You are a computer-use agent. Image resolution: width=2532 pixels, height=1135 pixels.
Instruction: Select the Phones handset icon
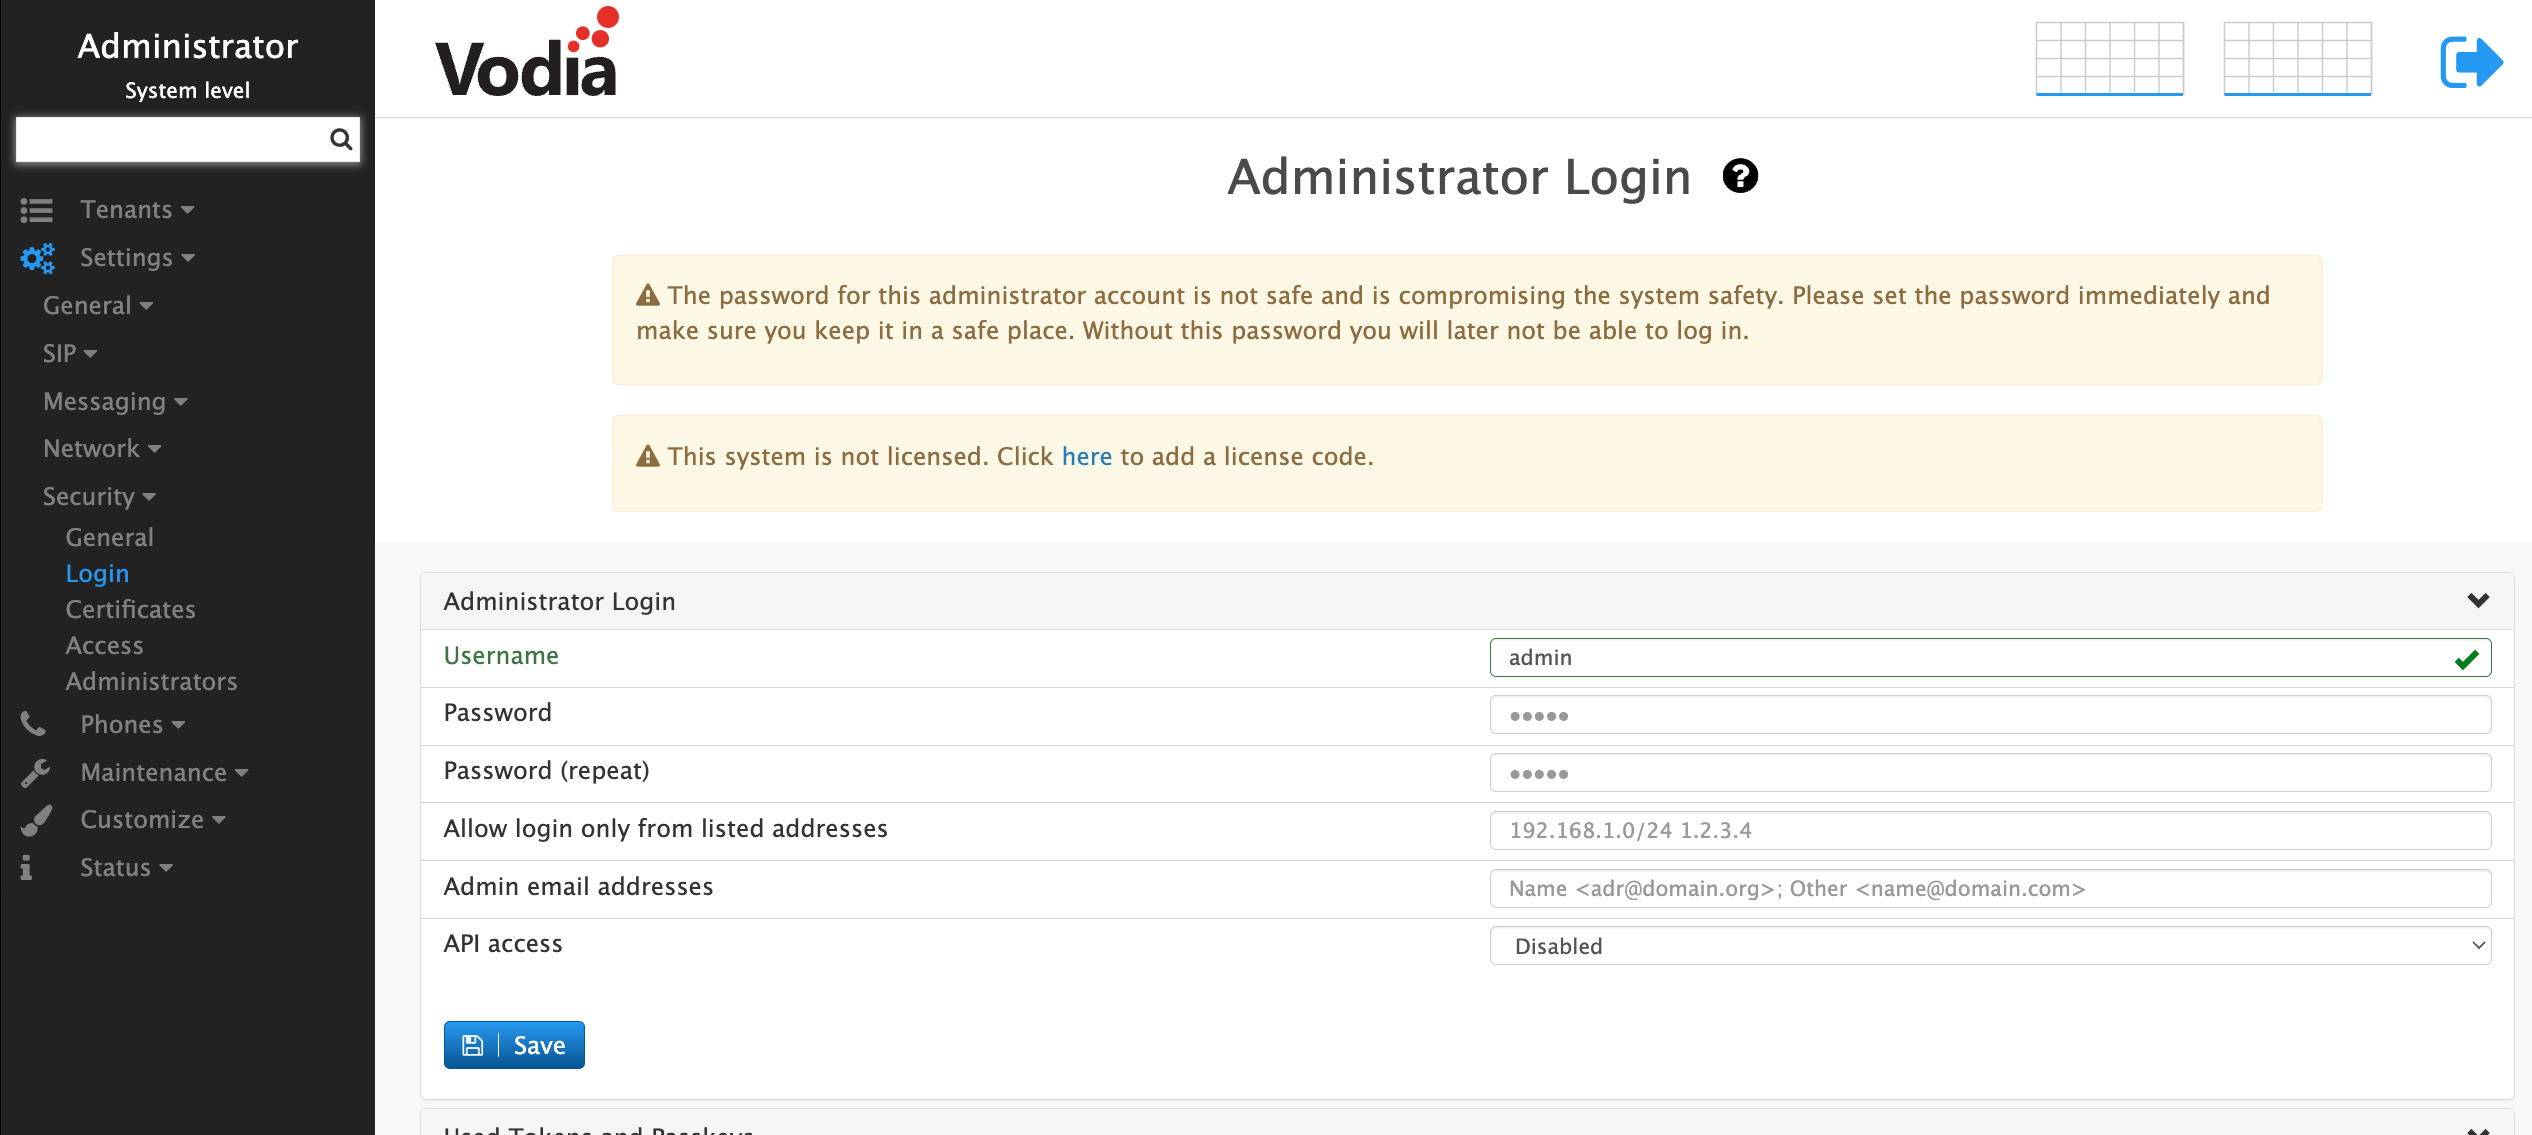[x=33, y=723]
